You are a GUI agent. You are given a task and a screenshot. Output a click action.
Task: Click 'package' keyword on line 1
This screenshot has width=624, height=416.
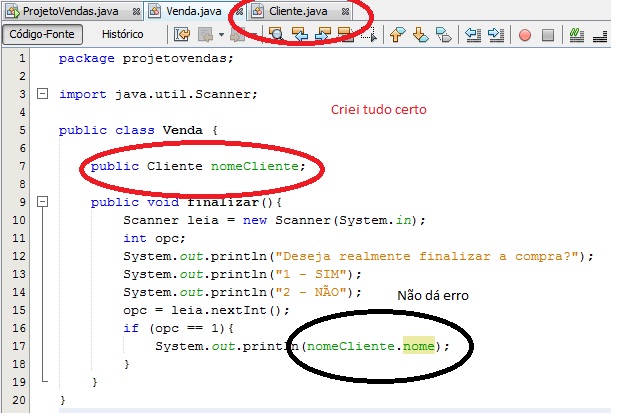(86, 59)
